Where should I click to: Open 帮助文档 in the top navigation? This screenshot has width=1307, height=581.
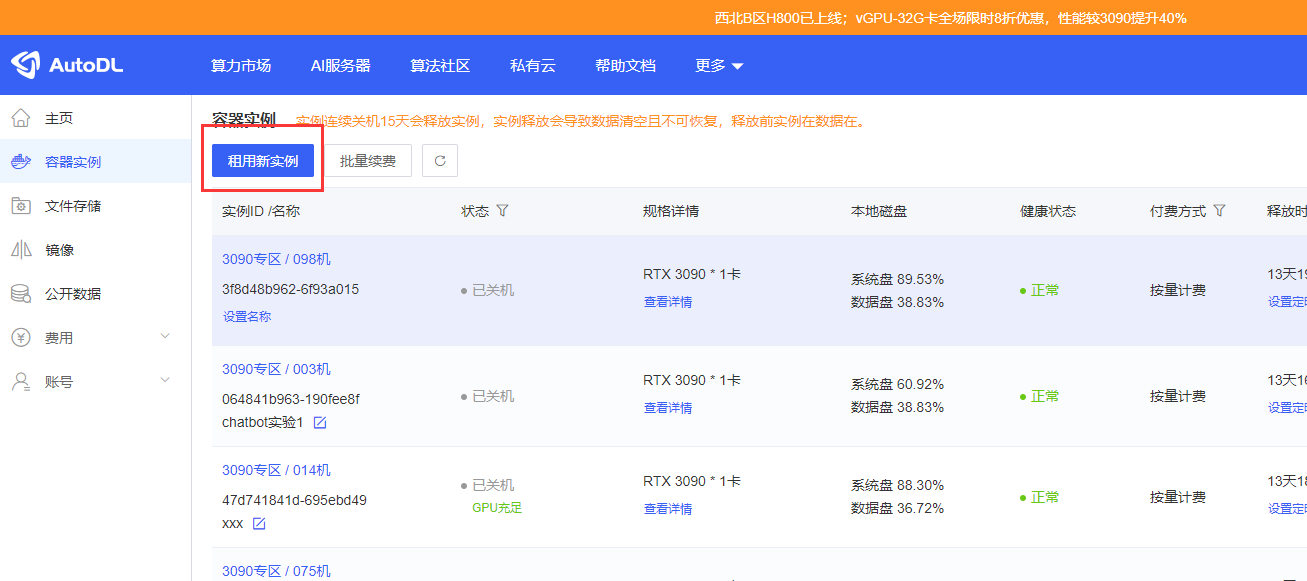coord(625,66)
